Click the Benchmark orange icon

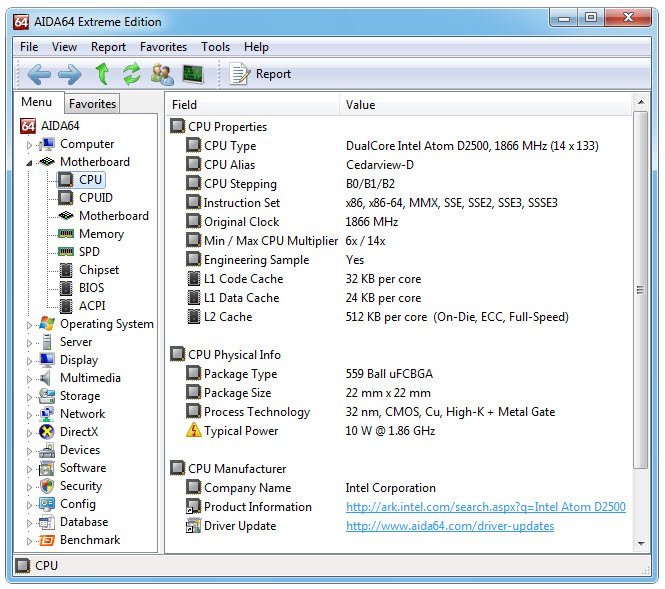pos(47,540)
